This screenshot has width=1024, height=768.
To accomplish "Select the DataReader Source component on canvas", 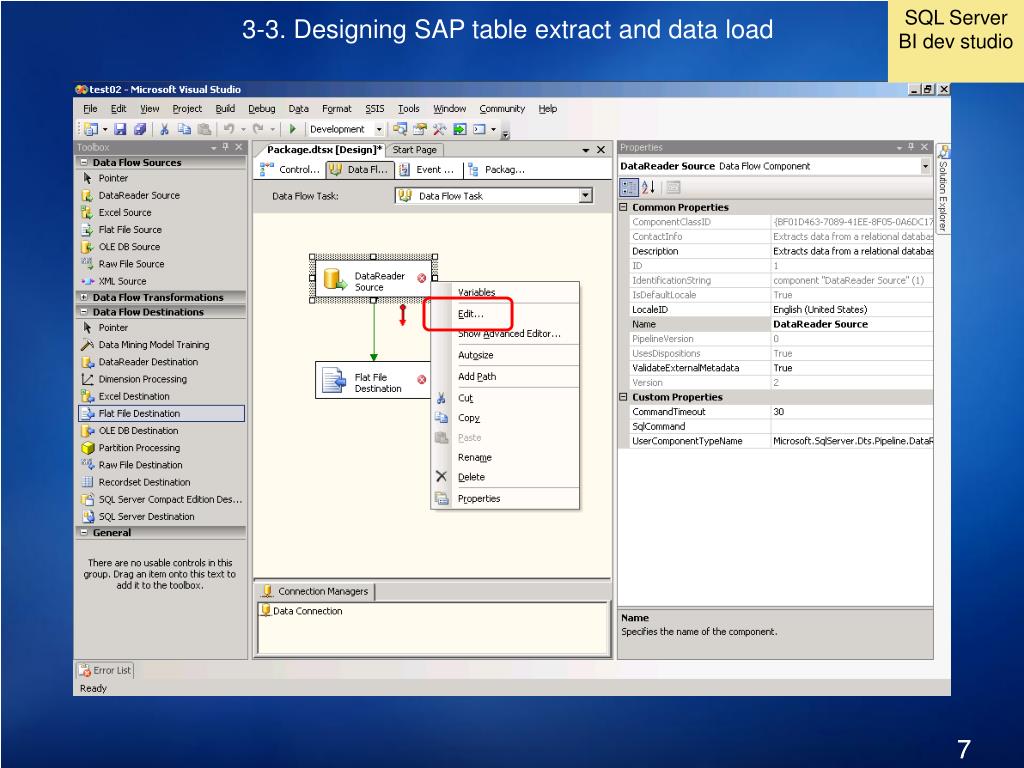I will (373, 280).
